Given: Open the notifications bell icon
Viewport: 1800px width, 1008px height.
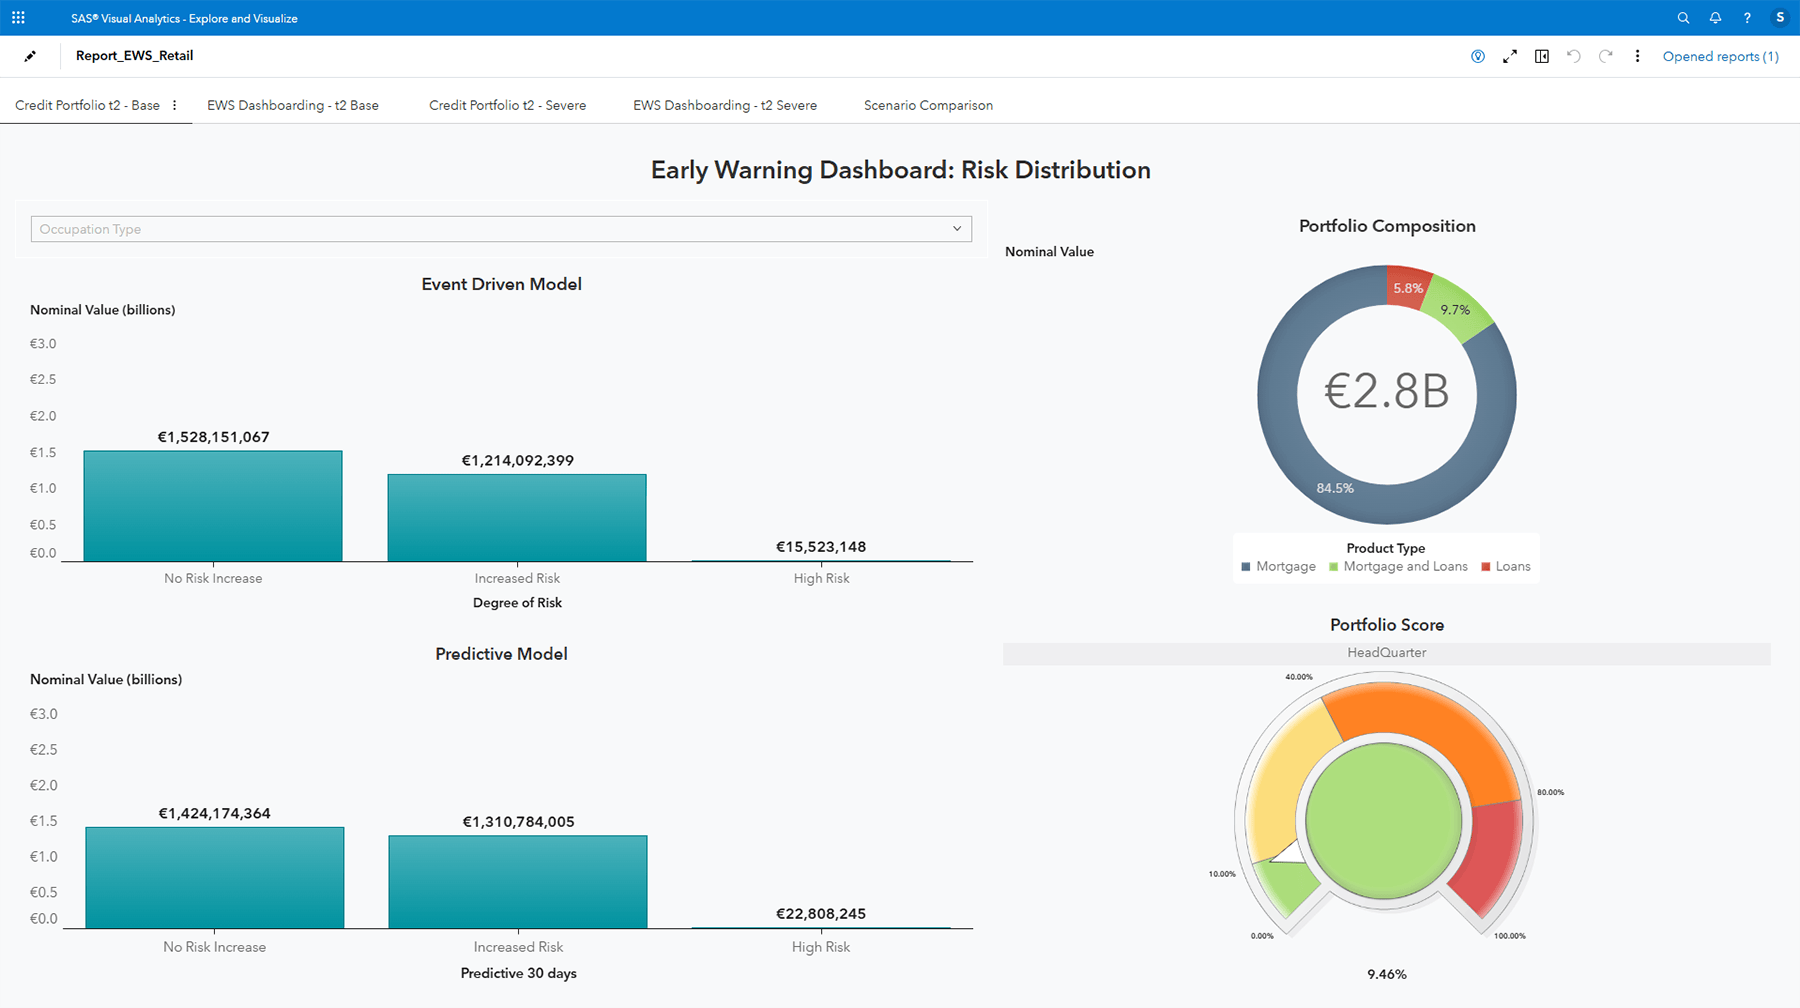Looking at the screenshot, I should (x=1715, y=18).
